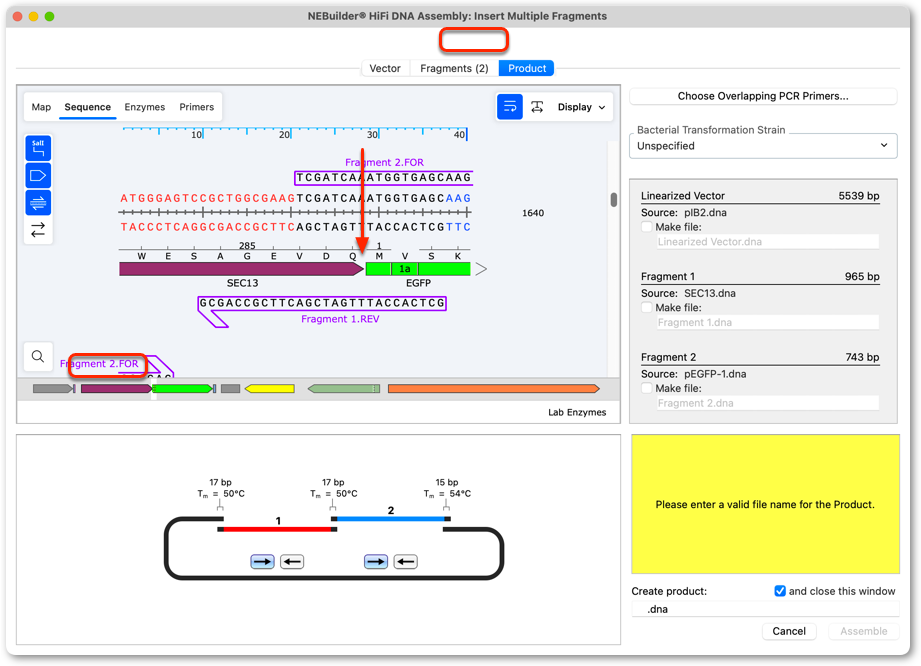Screen dimensions: 921x666
Task: Click Source: pEGFP-1.dna text
Action: point(693,374)
